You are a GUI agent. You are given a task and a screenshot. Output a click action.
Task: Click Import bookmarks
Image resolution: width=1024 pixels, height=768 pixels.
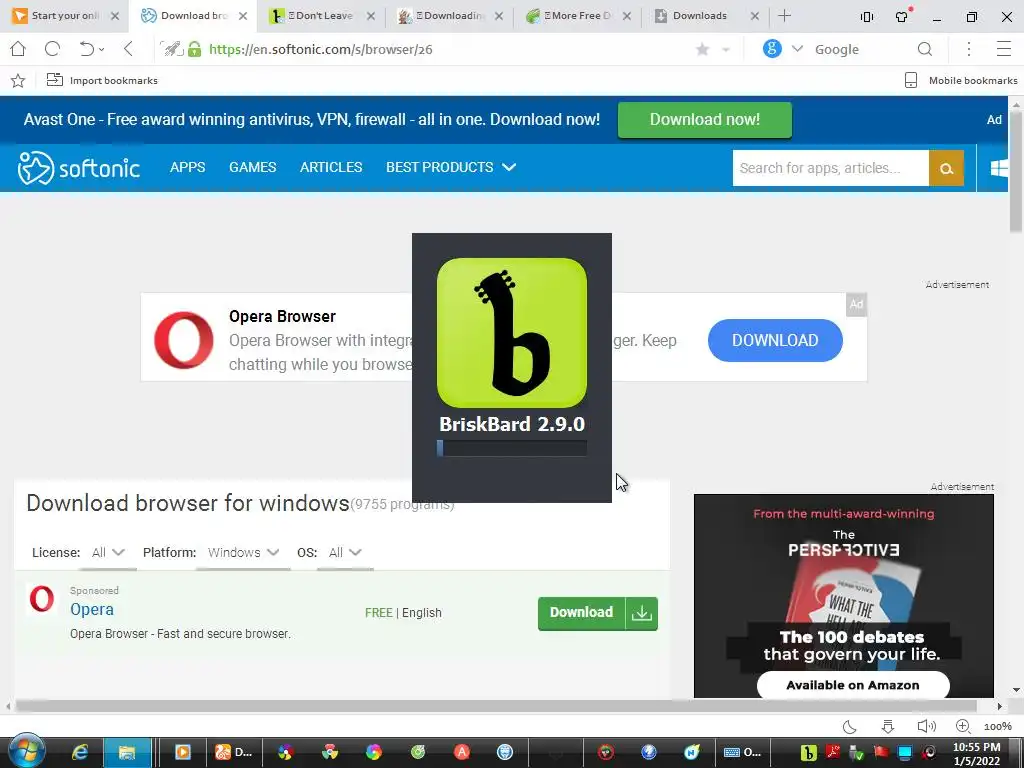[102, 80]
